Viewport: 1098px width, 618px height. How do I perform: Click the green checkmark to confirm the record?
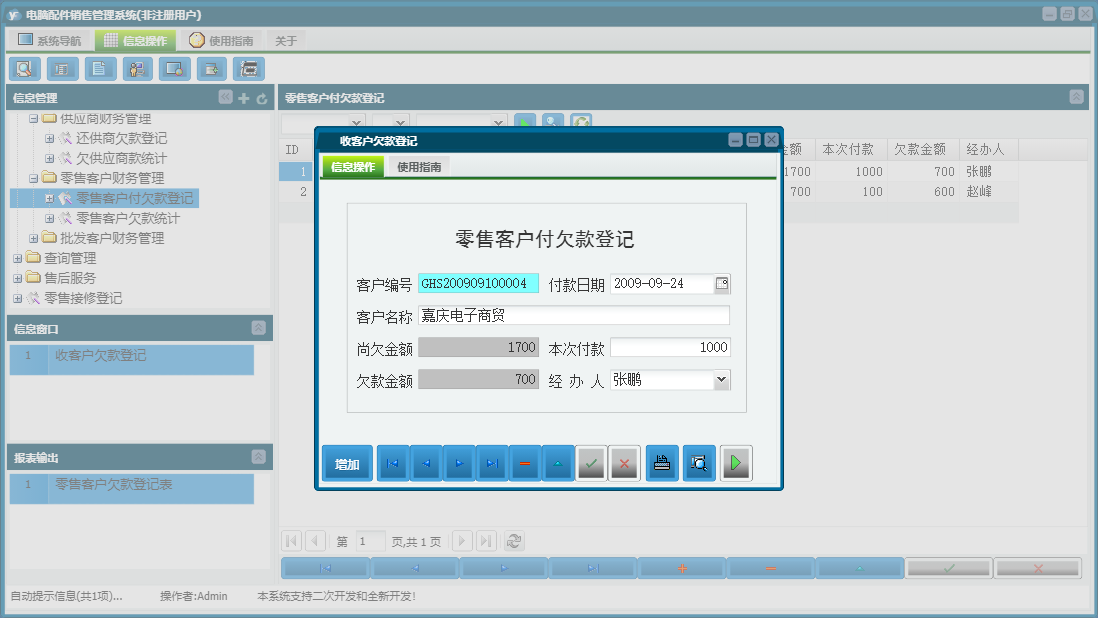[589, 462]
